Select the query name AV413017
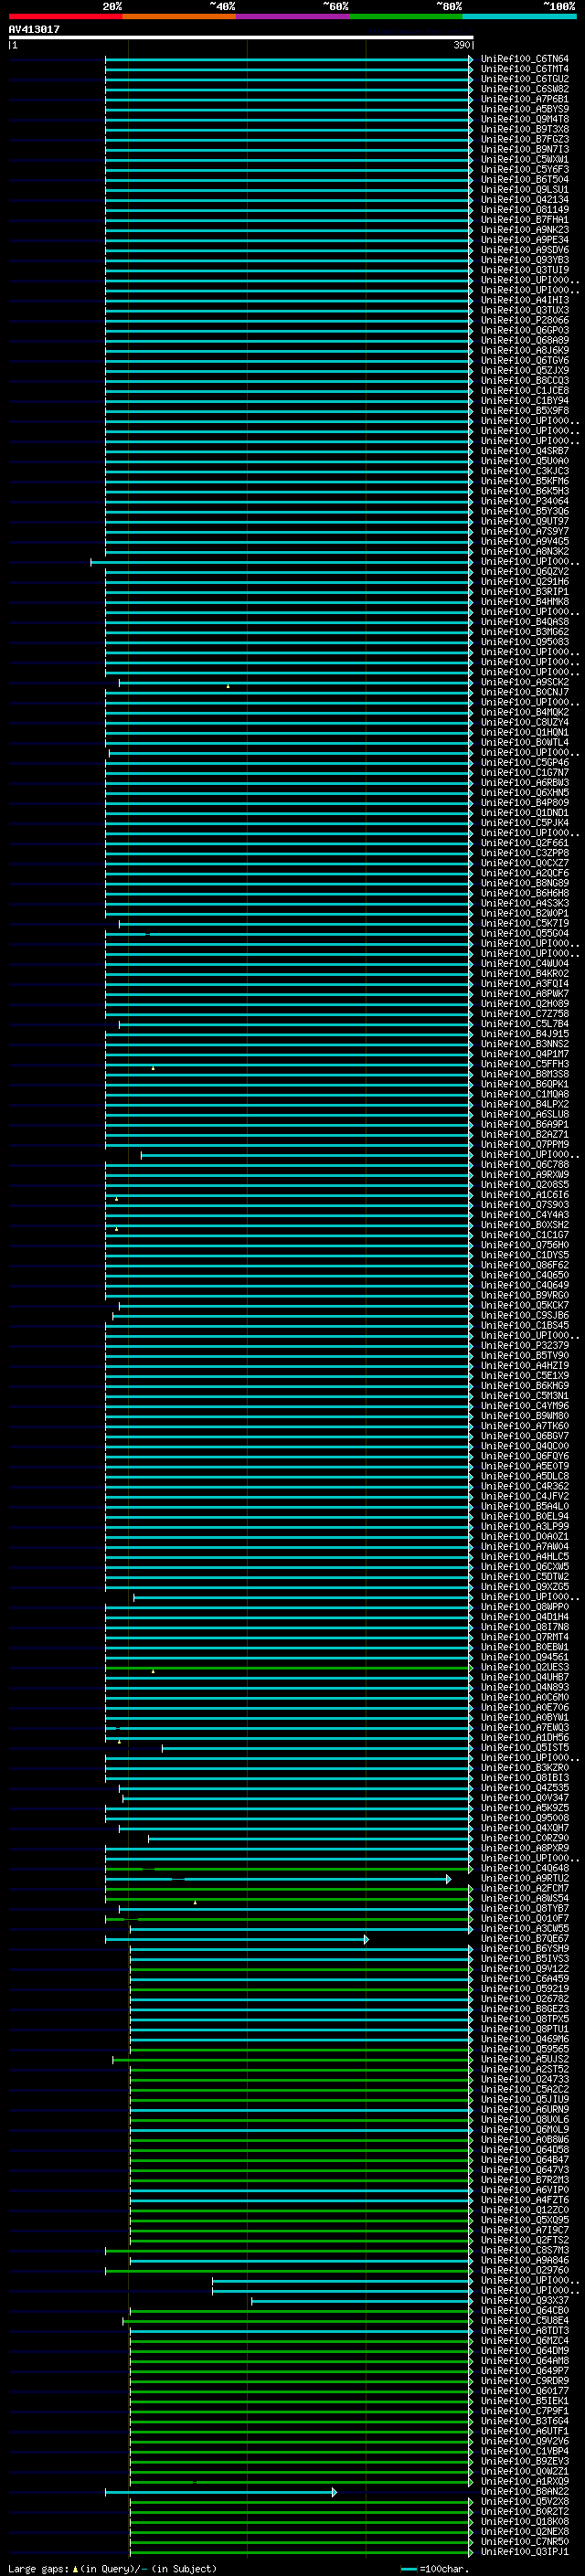585x2576 pixels. 34,29
